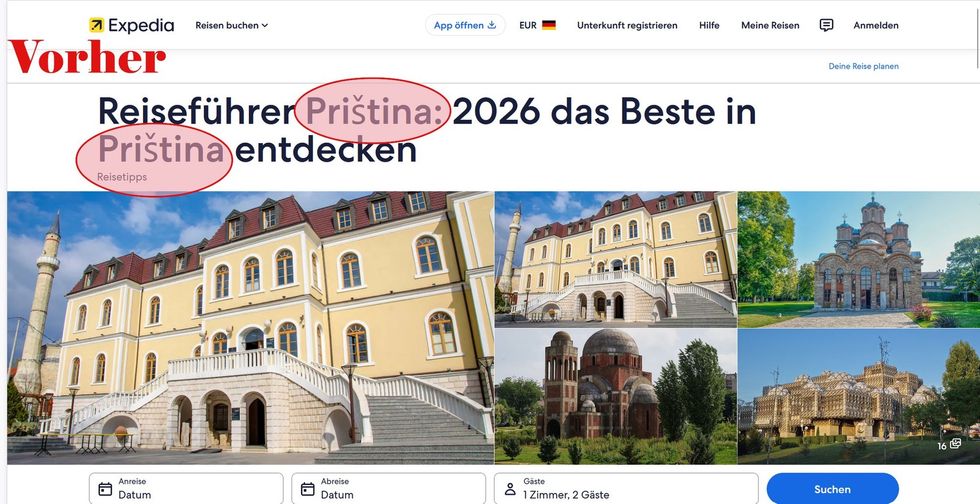Image resolution: width=980 pixels, height=504 pixels.
Task: Open Meine Reisen in navigation
Action: (x=770, y=25)
